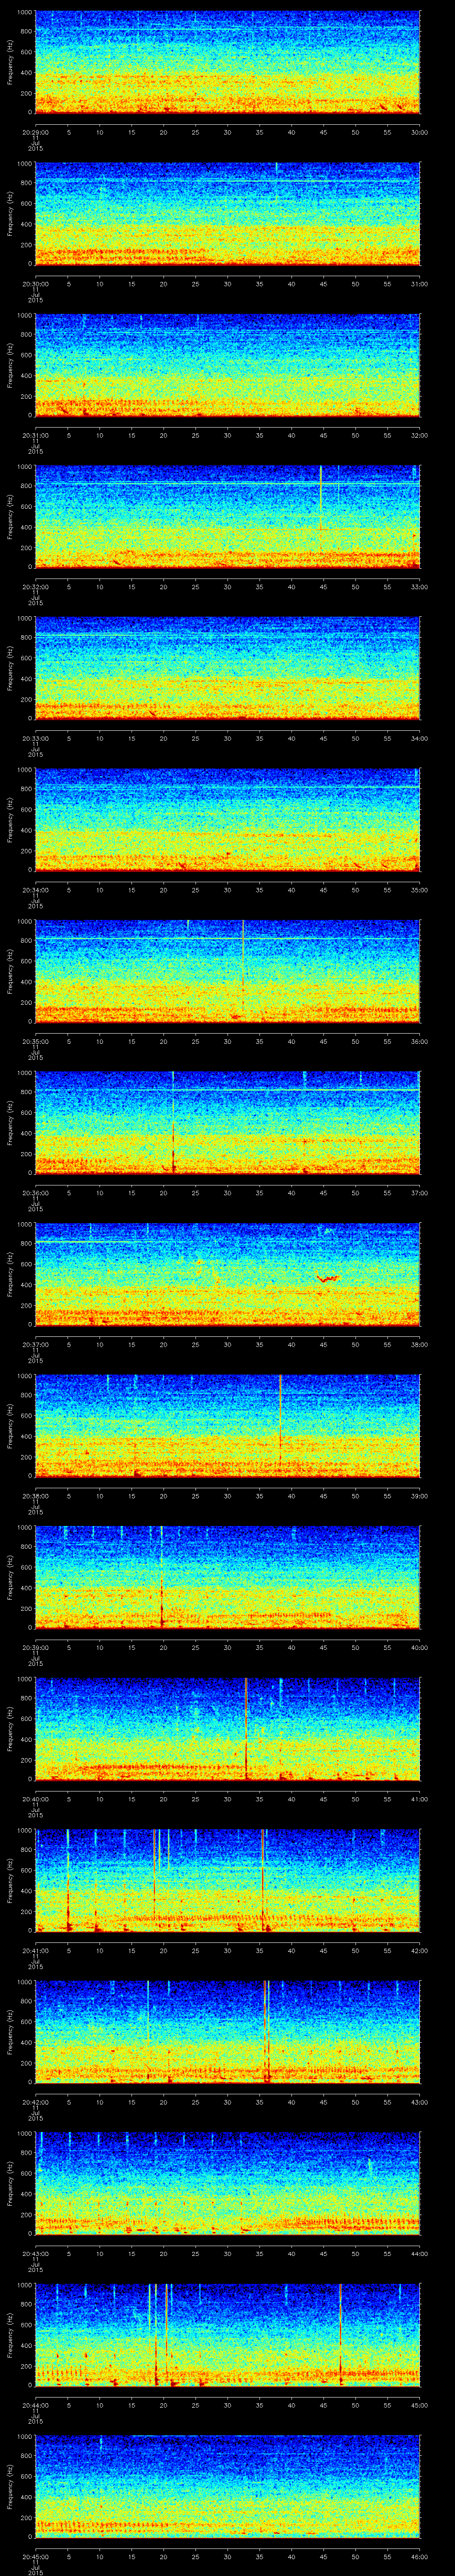Open the spectrogram panel beginning 20:33:00
The width and height of the screenshot is (455, 2576).
(x=228, y=668)
